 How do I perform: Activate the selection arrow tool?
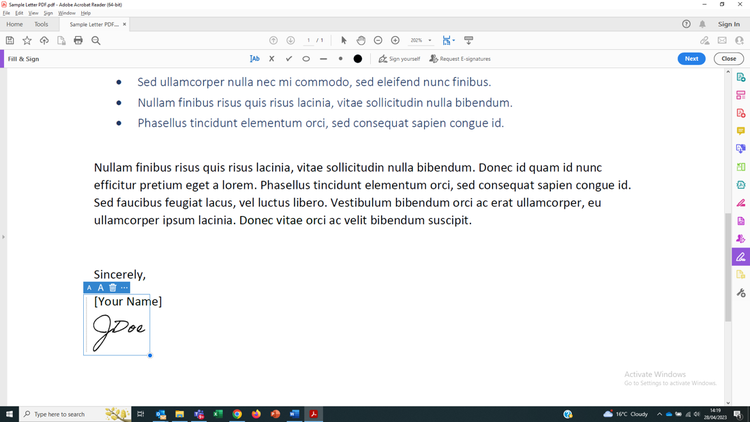click(x=343, y=41)
